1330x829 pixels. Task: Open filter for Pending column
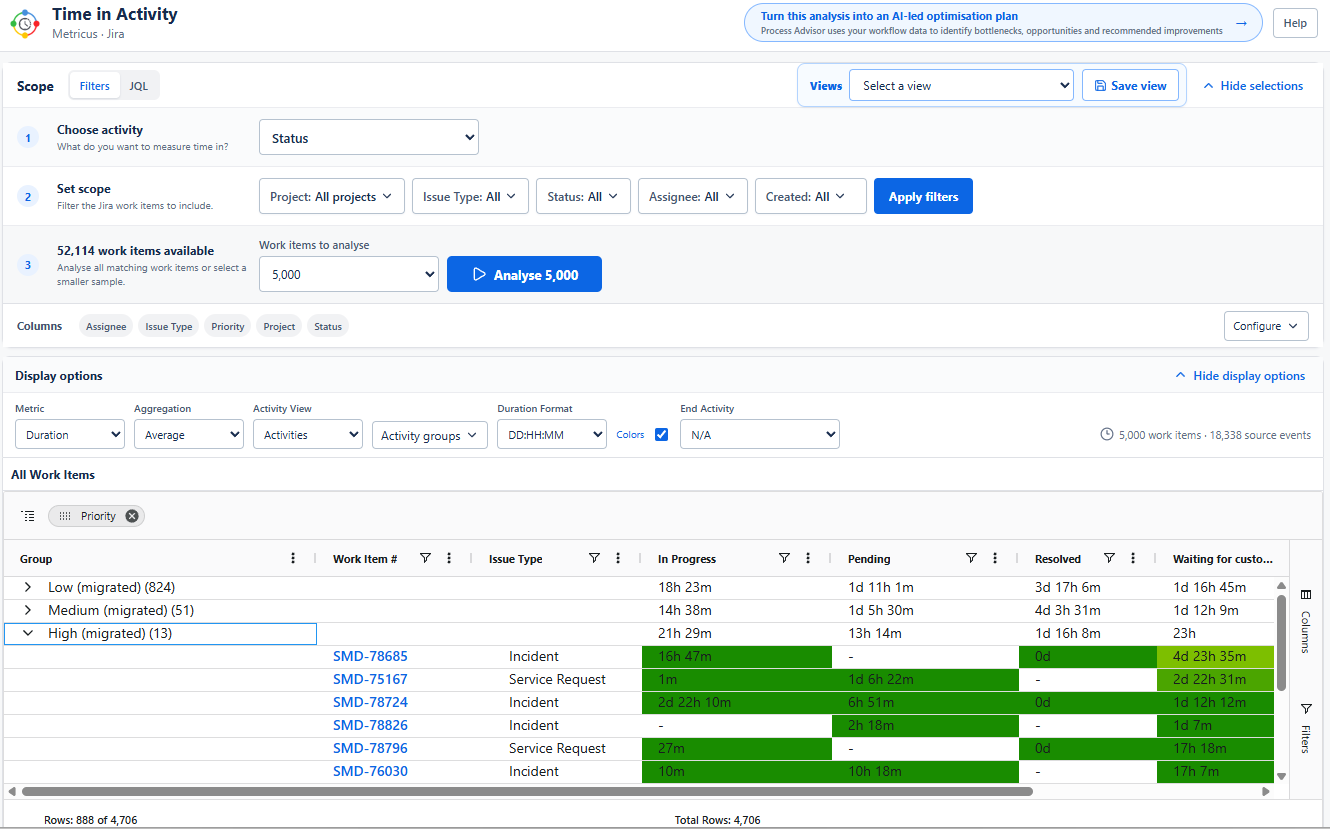pos(971,558)
